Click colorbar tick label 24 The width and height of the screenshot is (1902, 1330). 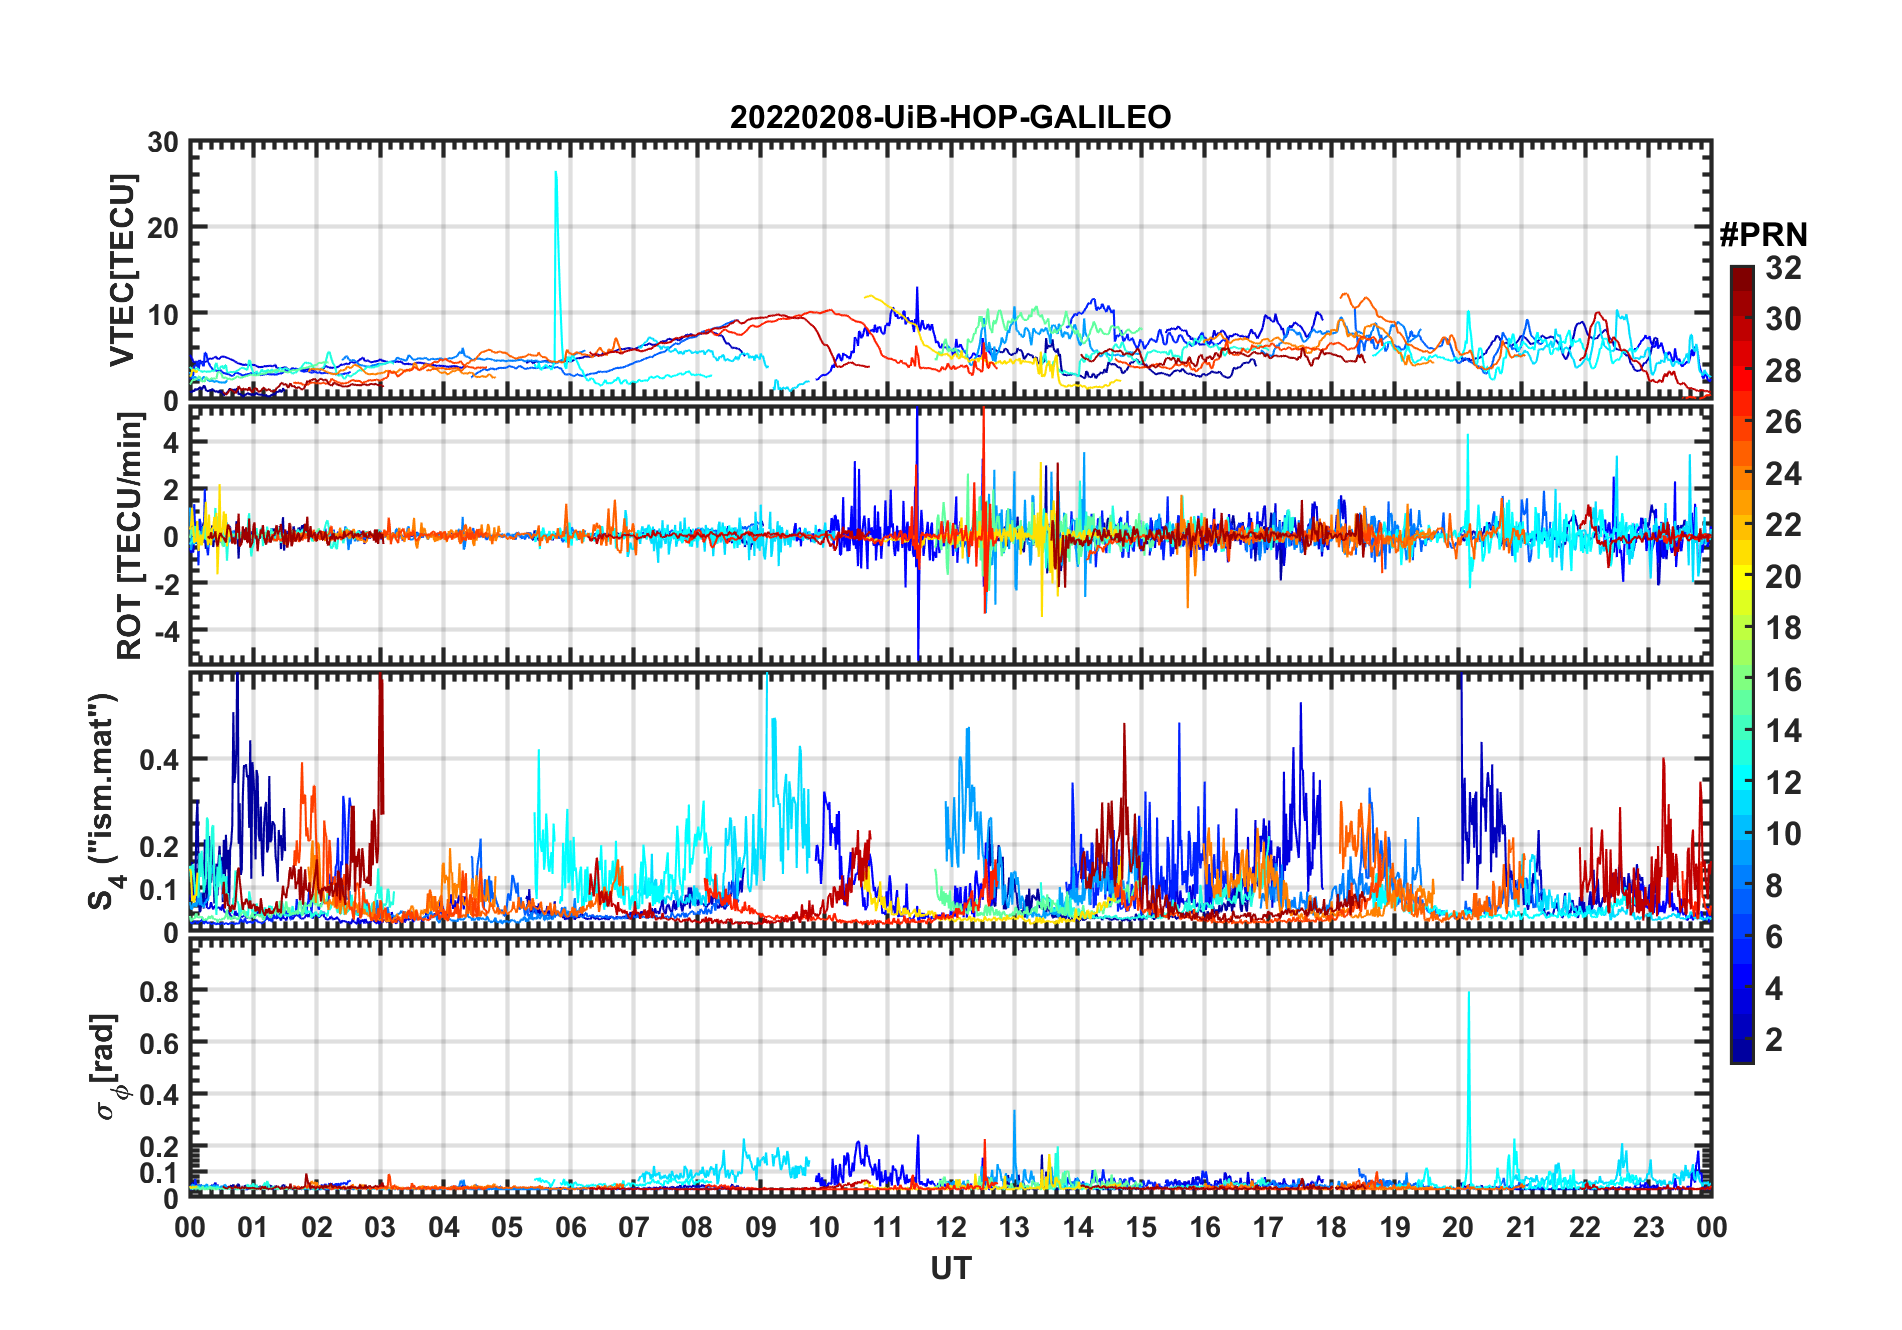point(1783,474)
